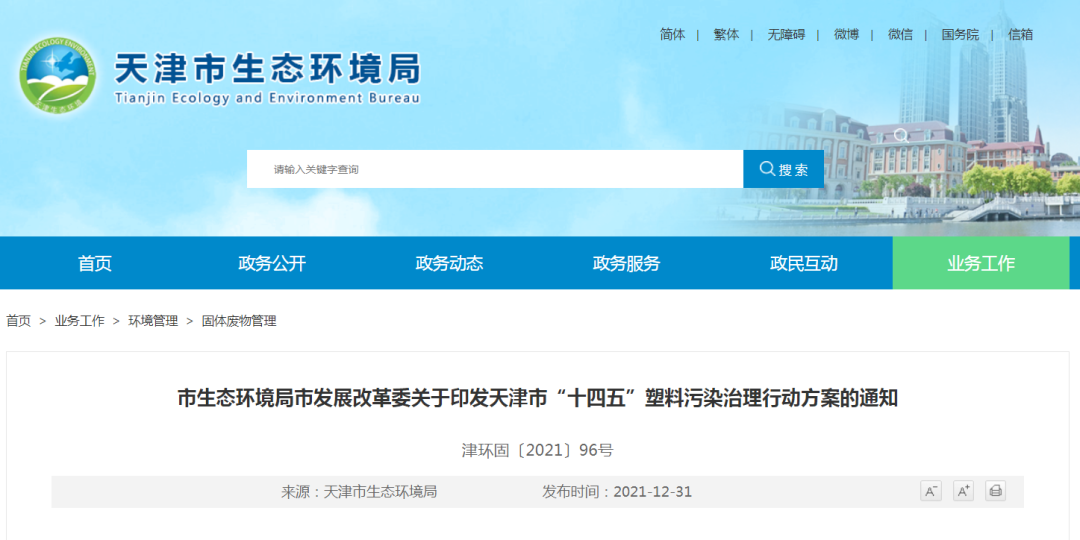Select the 业务工作 navigation tab
This screenshot has width=1080, height=540.
coord(980,264)
